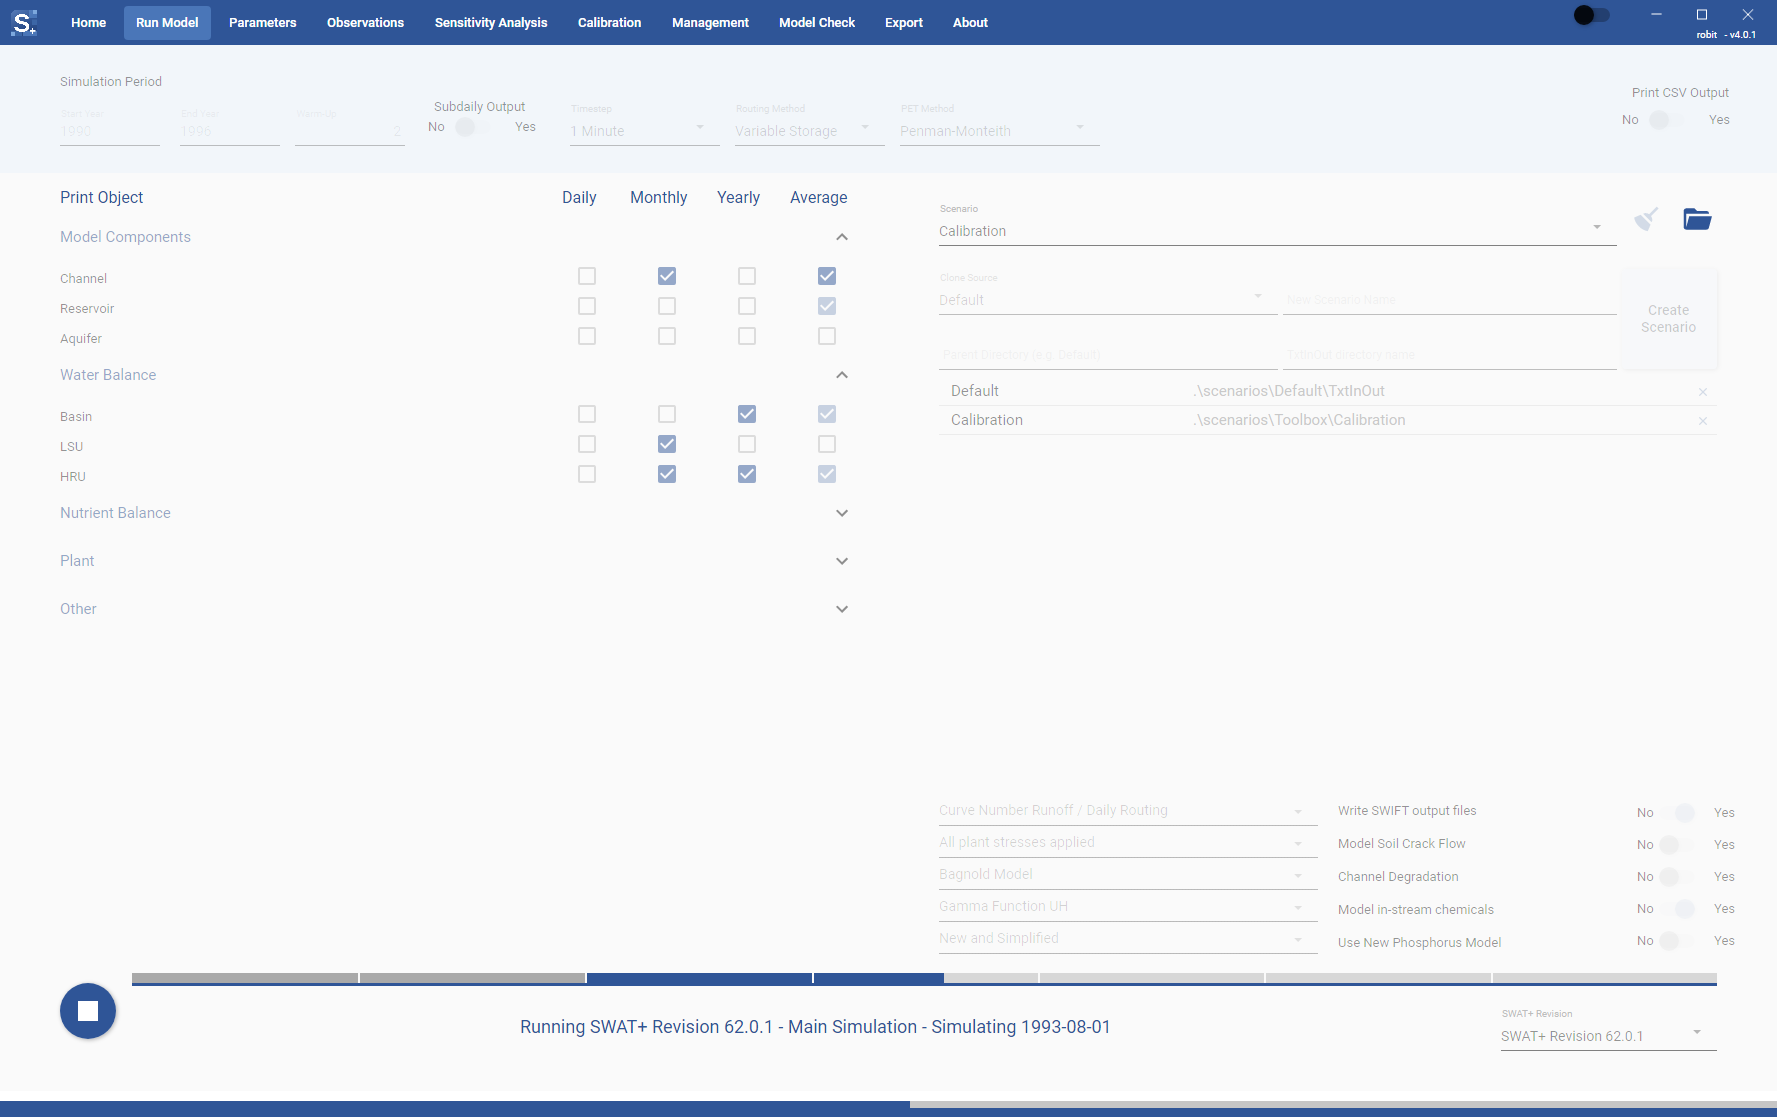Click the Start Year input field

(109, 131)
